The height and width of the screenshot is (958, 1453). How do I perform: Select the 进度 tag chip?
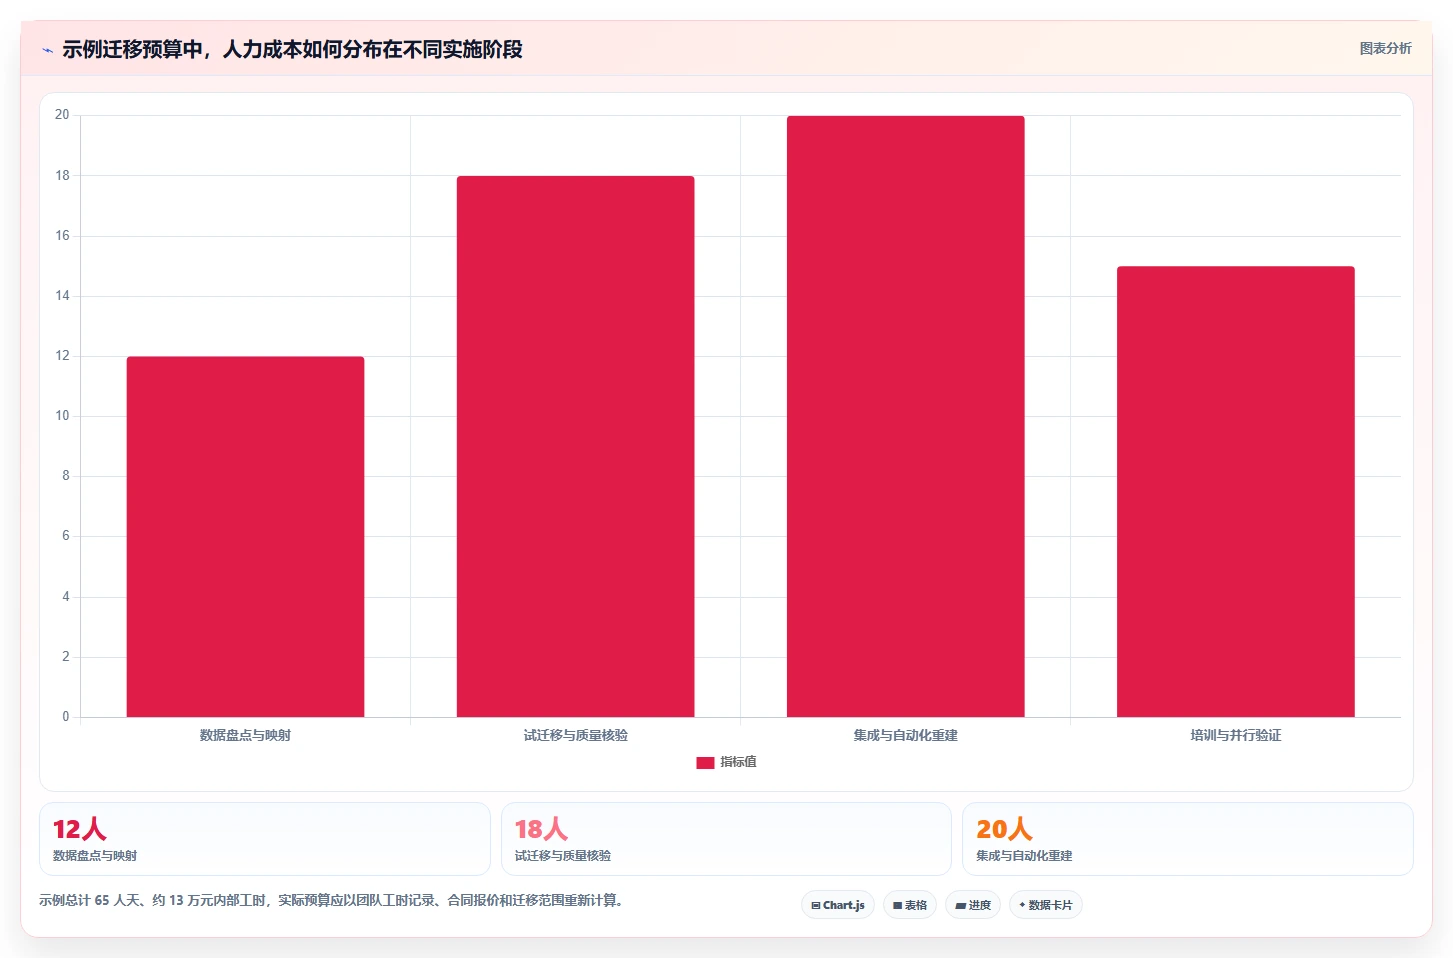click(x=973, y=905)
